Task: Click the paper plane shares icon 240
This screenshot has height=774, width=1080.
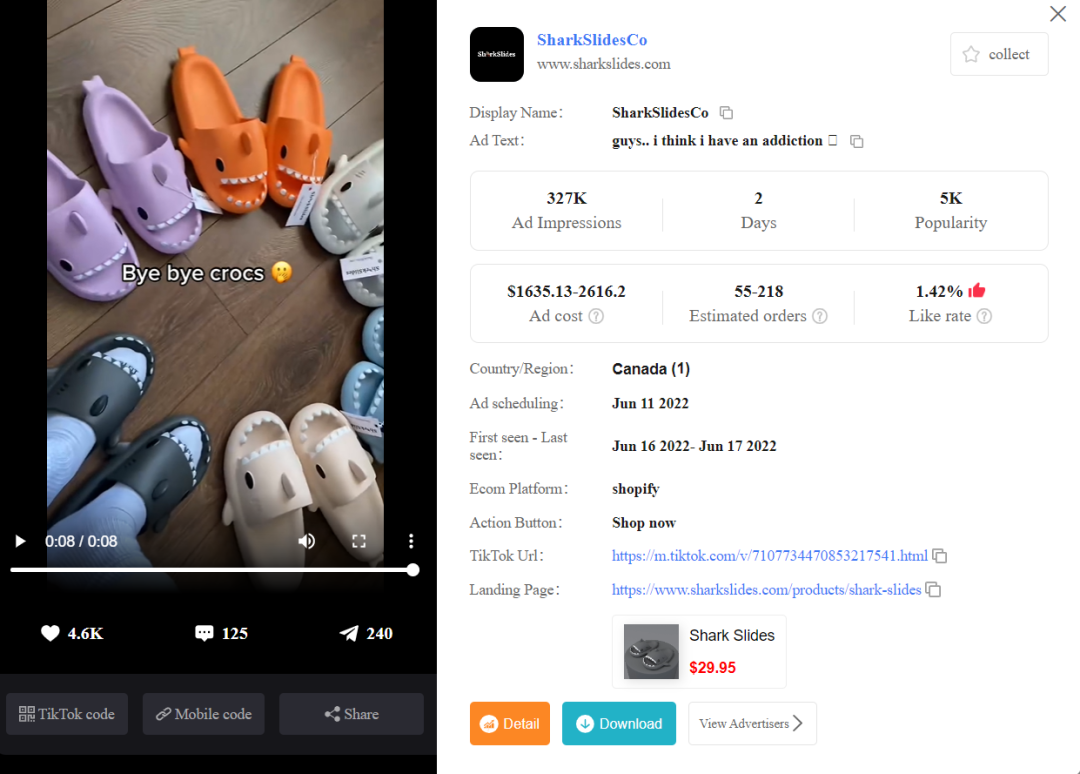Action: pos(349,634)
